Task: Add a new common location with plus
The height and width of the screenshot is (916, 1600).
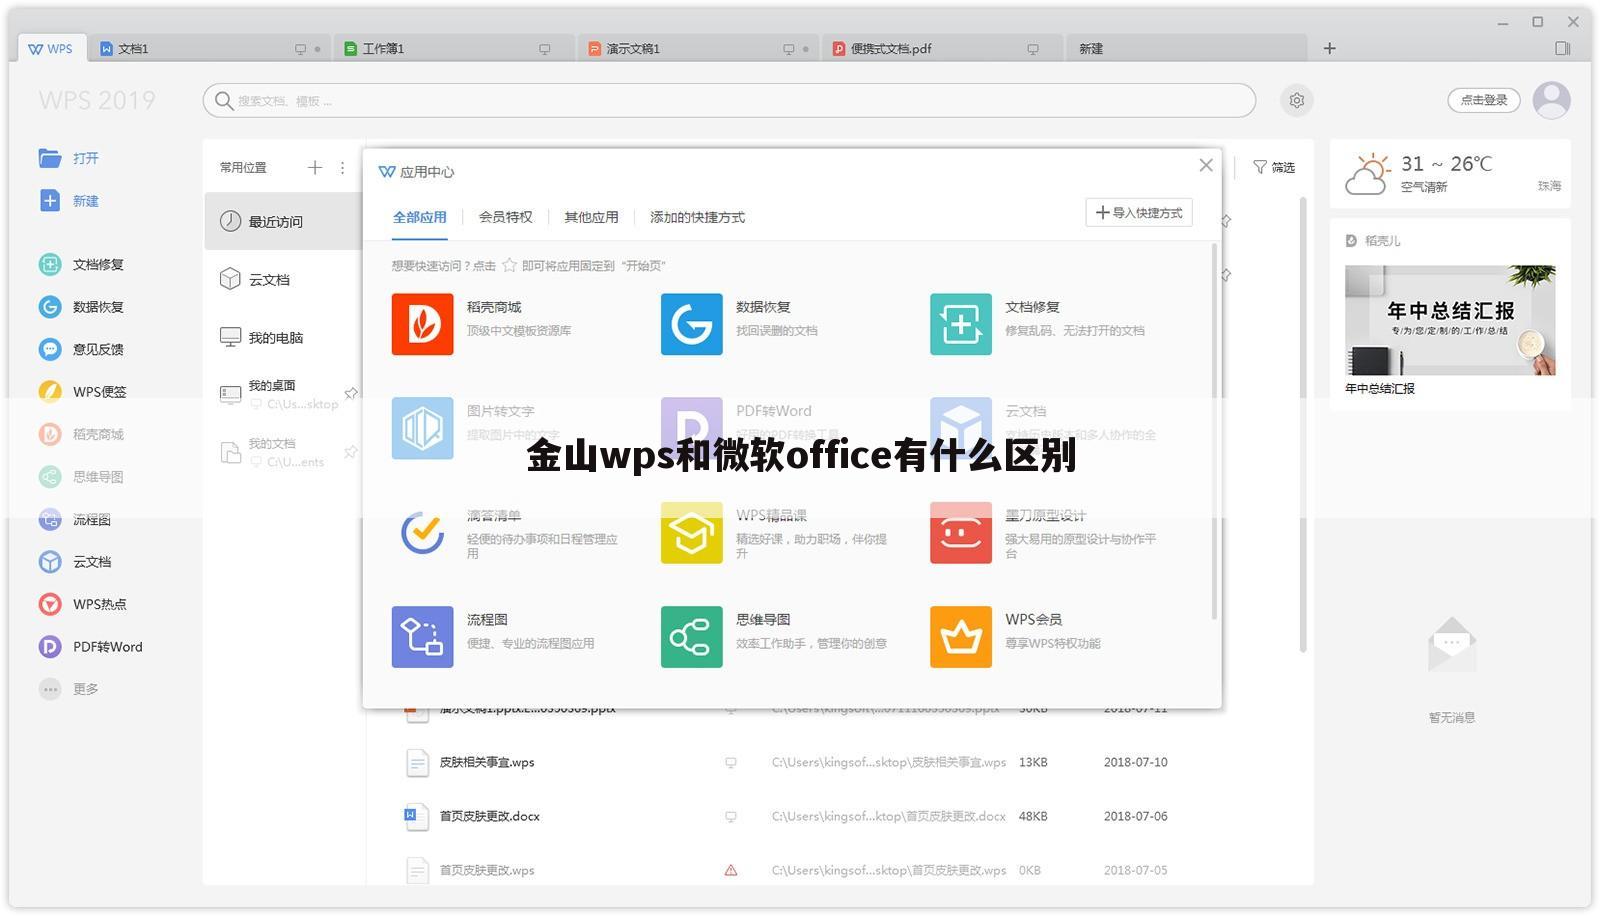Action: (315, 167)
